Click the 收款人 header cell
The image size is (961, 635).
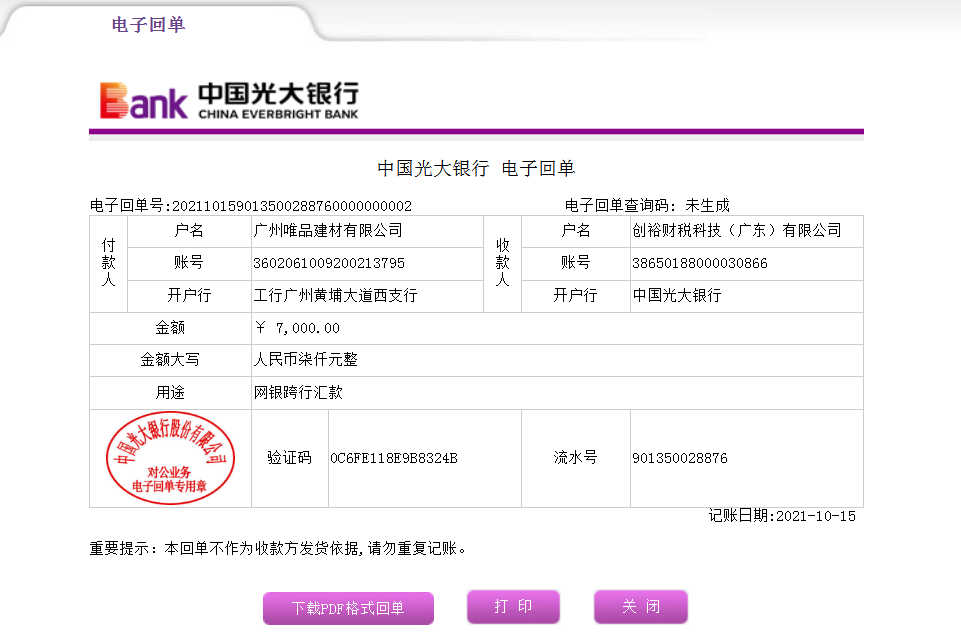(x=503, y=264)
